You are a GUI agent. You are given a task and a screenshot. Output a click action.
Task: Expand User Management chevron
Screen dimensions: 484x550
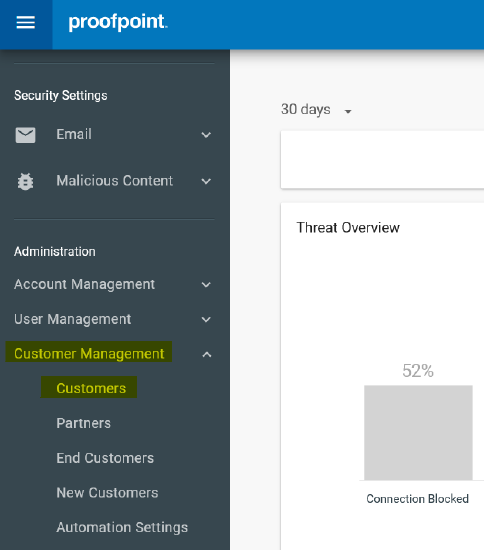(206, 320)
